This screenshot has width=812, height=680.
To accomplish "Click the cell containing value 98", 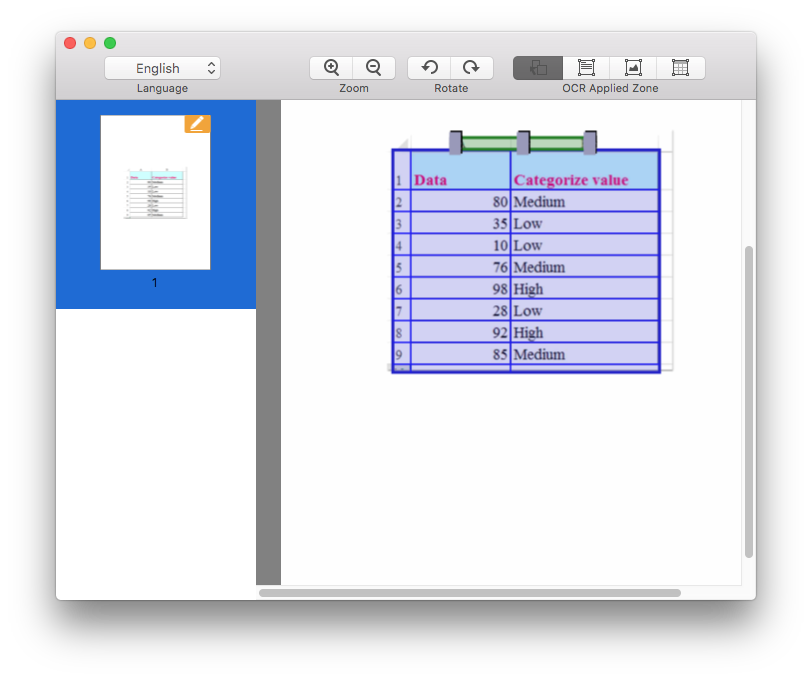I will (460, 289).
